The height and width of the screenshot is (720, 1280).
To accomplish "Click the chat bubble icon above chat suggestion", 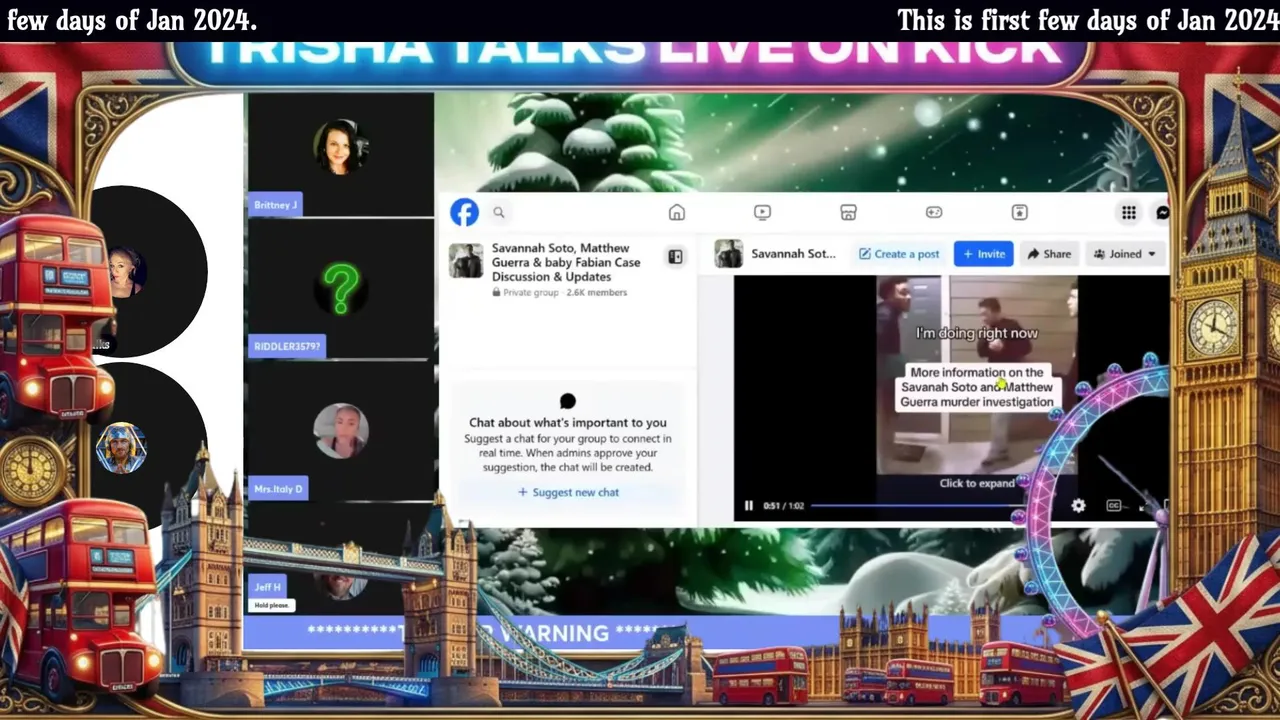I will pyautogui.click(x=568, y=401).
